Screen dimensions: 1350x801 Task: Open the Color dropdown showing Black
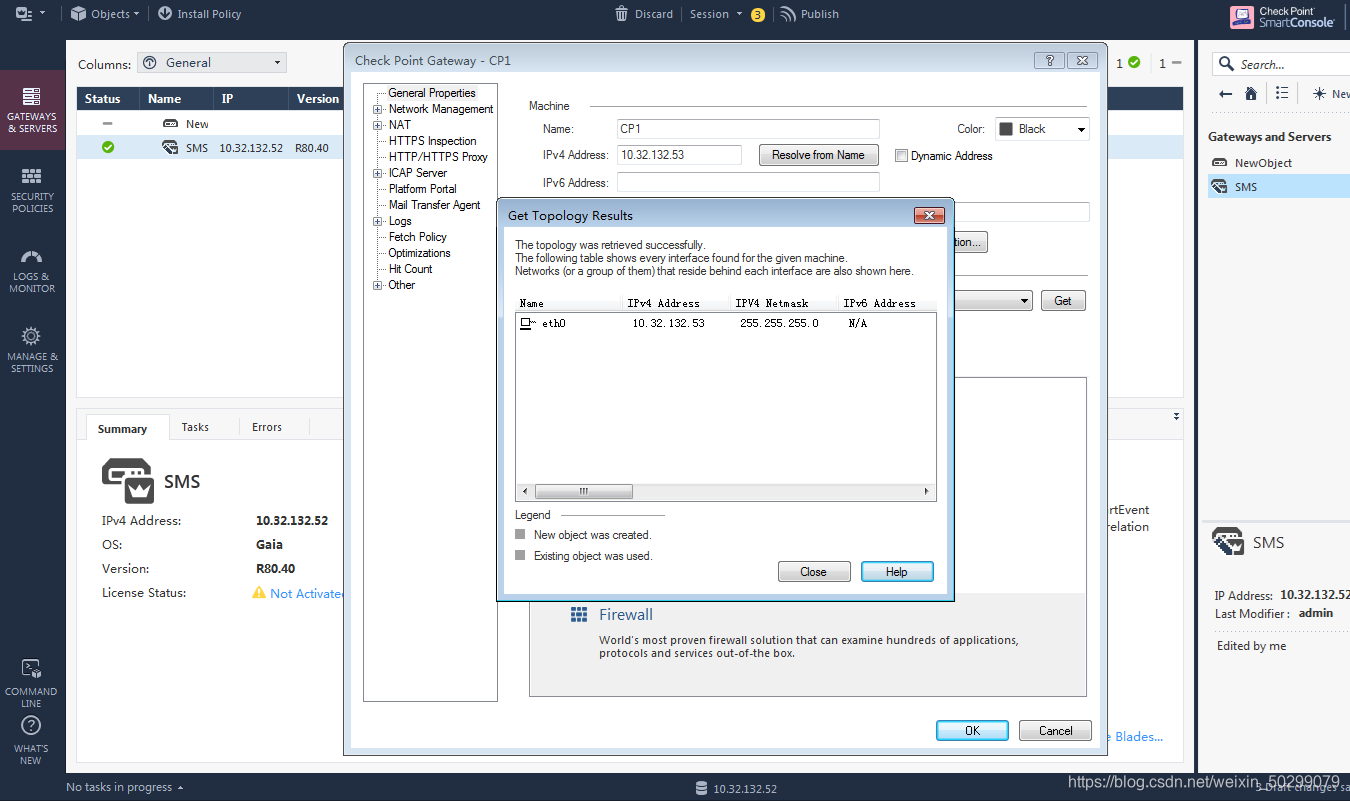(1041, 129)
